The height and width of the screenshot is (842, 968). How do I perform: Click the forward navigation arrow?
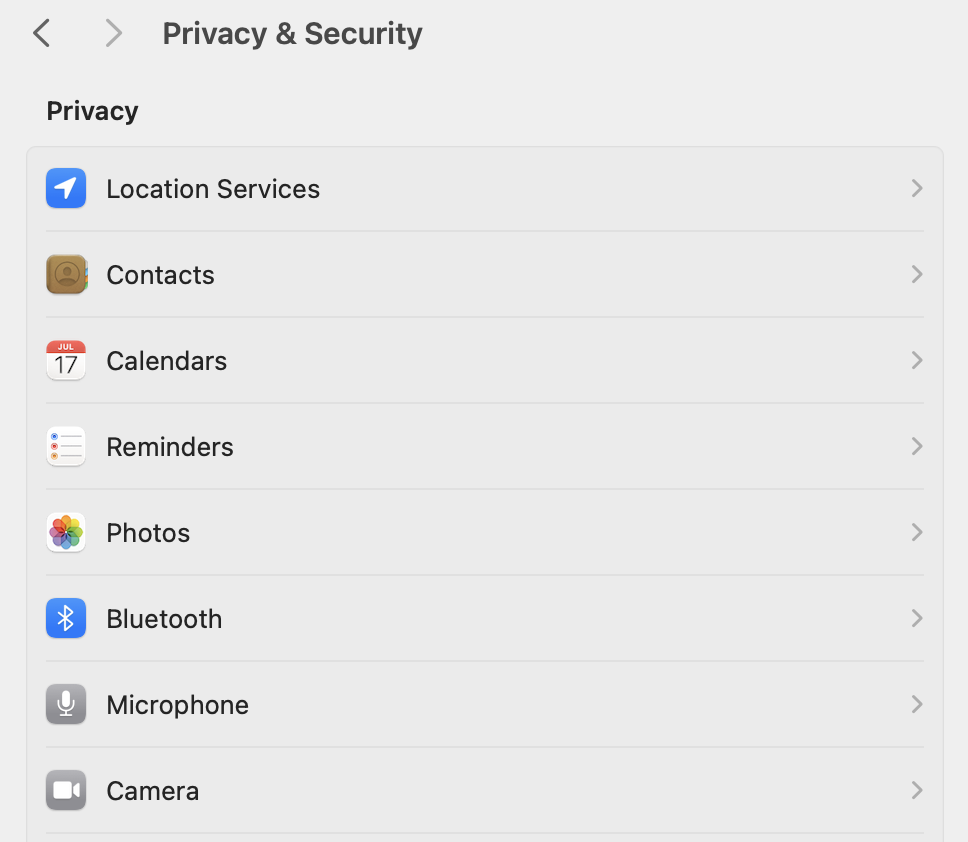[x=113, y=33]
